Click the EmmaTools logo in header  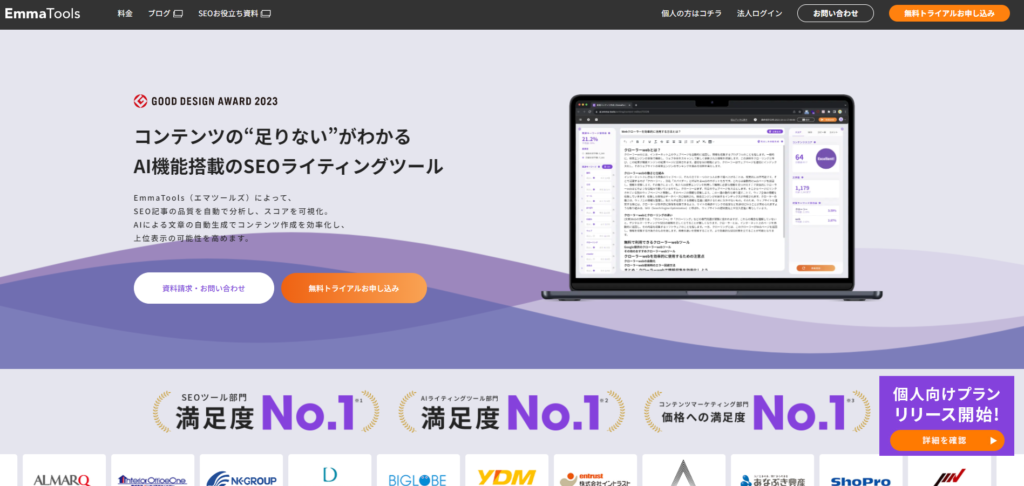(41, 14)
